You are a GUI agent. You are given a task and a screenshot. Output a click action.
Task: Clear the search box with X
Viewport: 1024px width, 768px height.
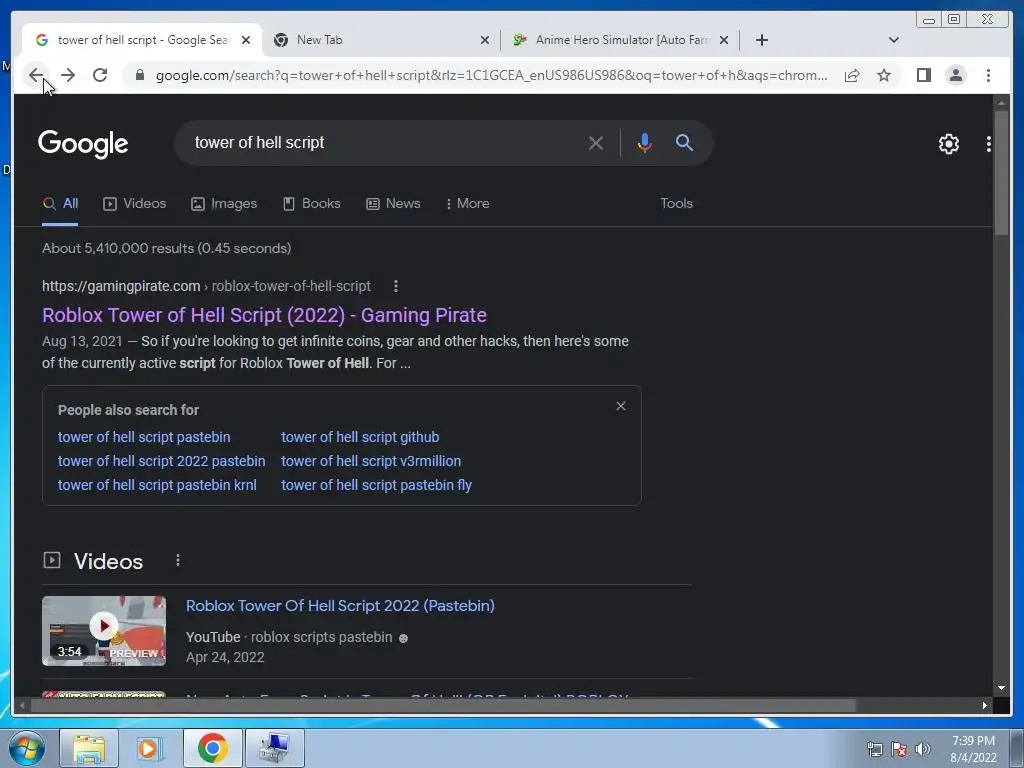point(596,143)
